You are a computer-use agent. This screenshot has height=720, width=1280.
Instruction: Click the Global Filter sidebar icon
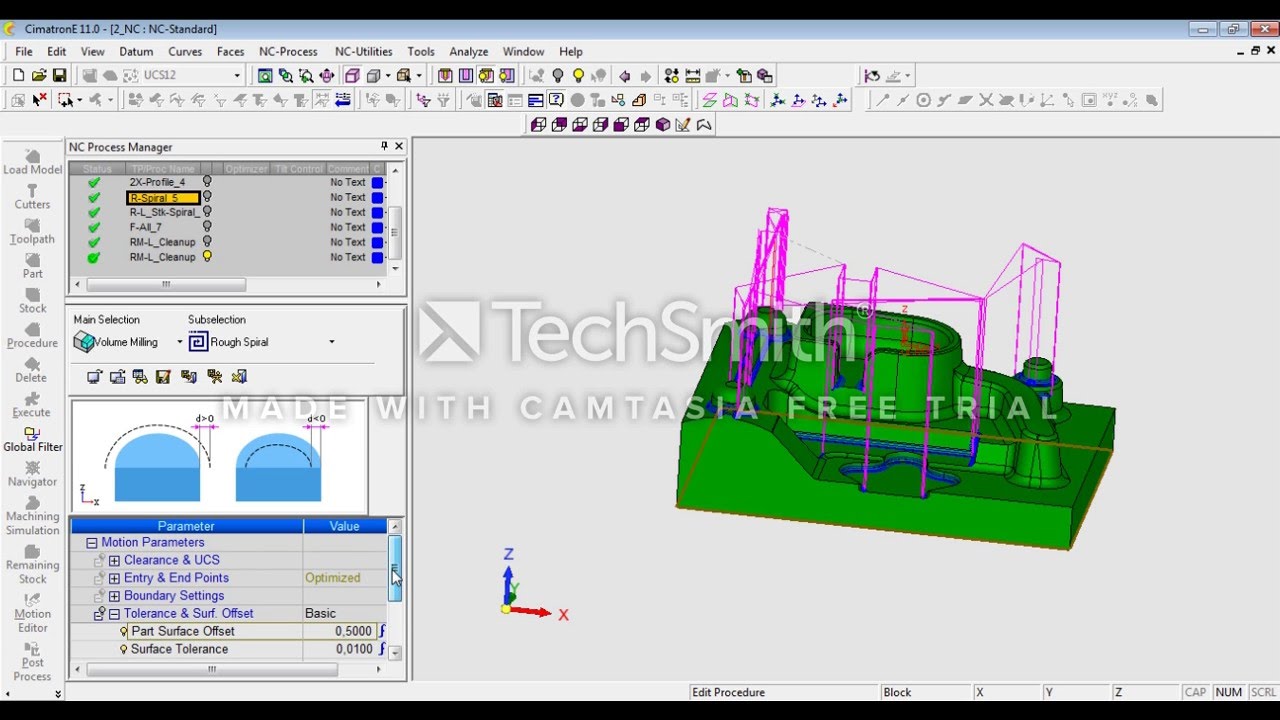pos(33,440)
